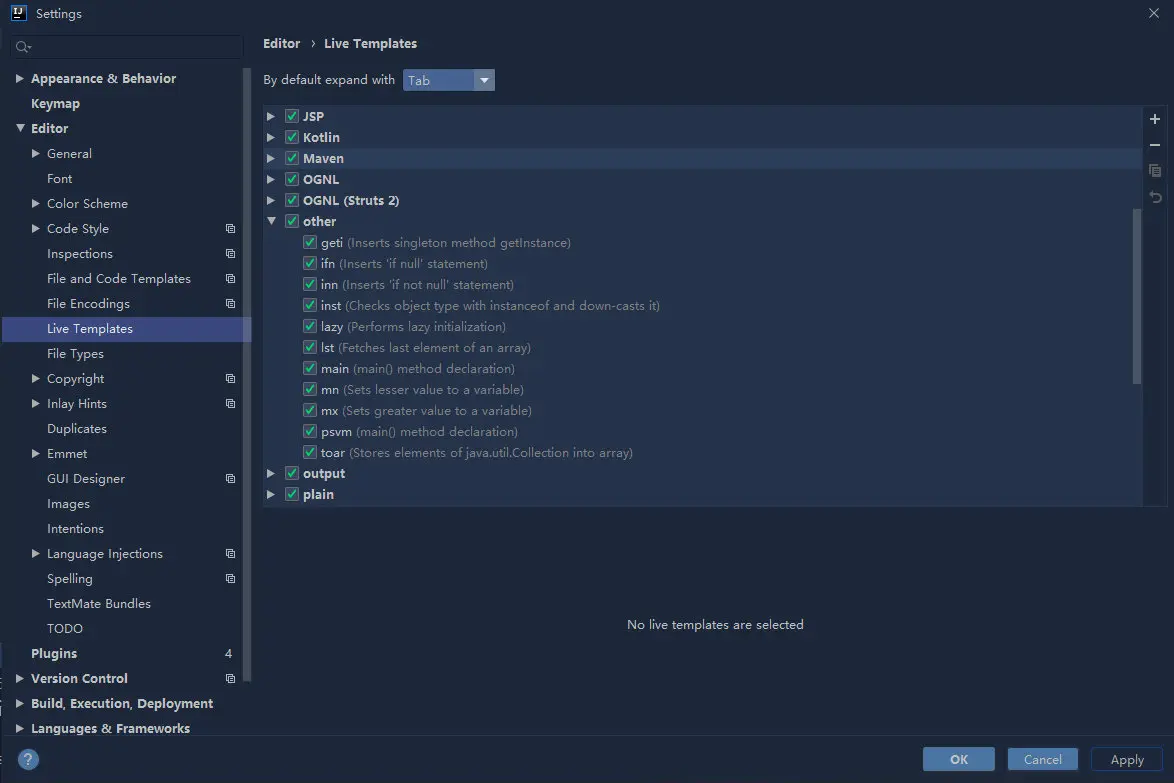
Task: Click the copy-settings icon beside Code Style
Action: pos(230,228)
